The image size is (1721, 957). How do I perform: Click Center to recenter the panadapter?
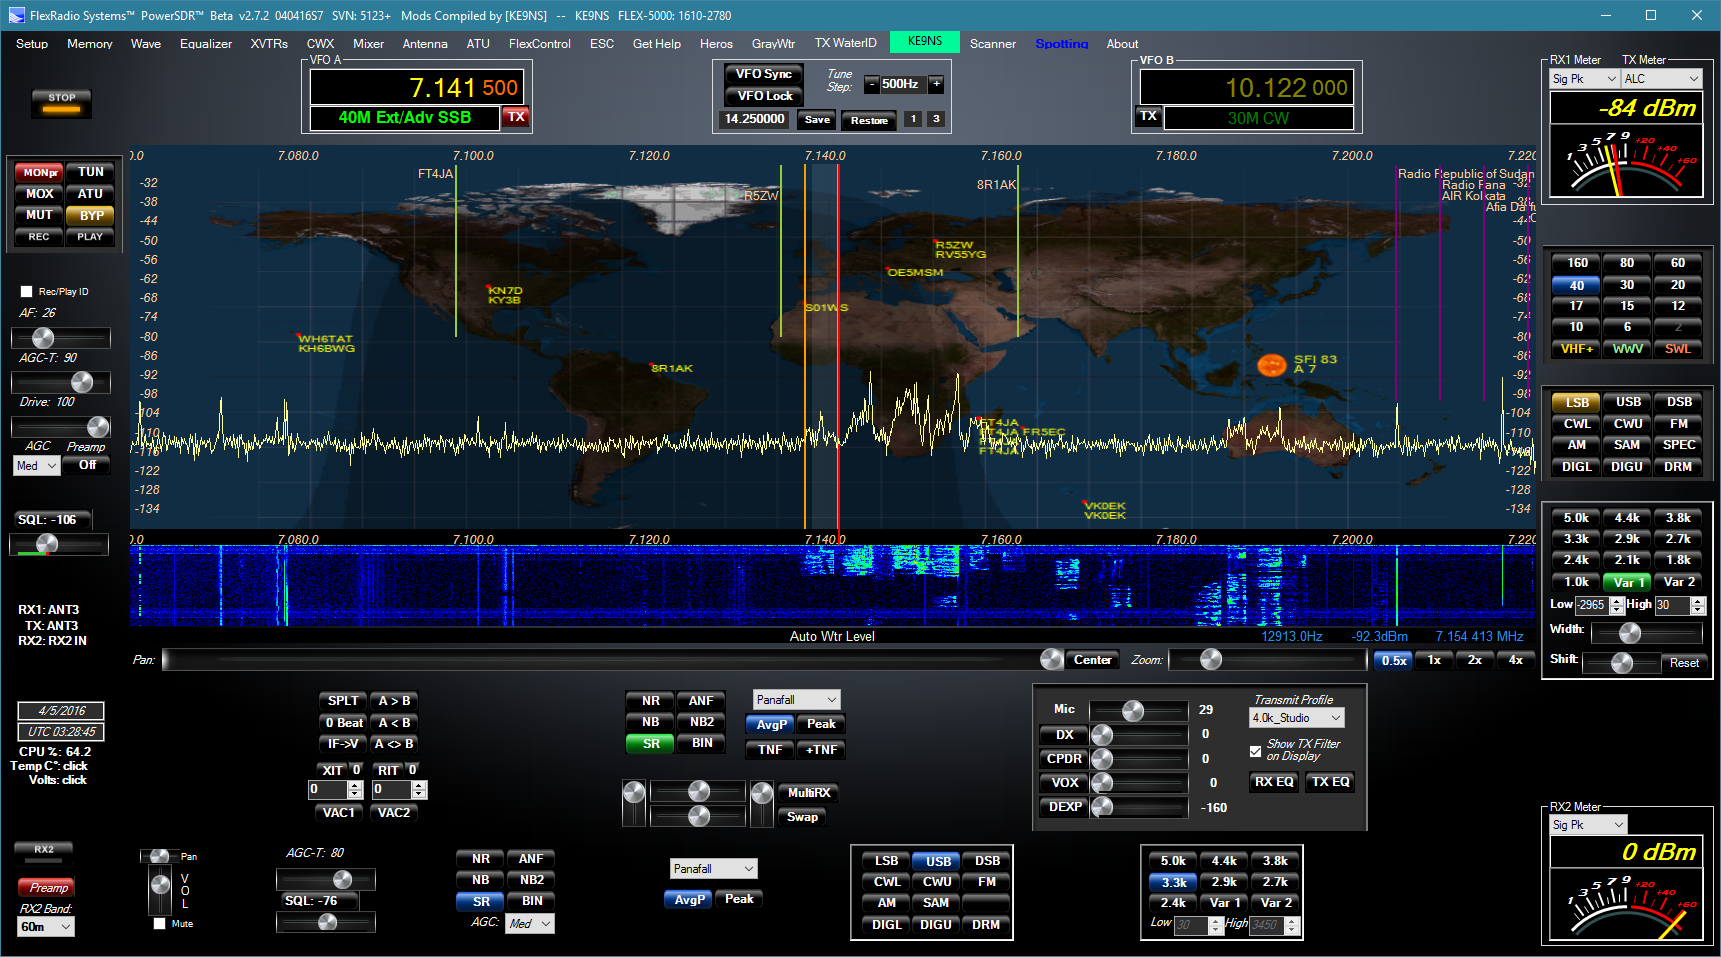(x=1092, y=659)
